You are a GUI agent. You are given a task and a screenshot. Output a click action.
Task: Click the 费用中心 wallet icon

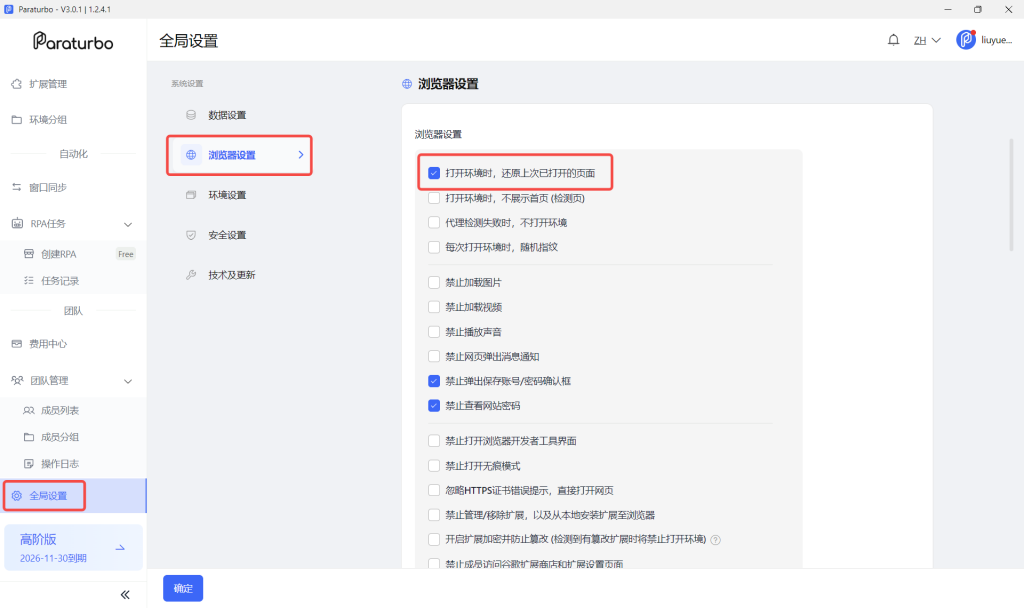(x=17, y=344)
